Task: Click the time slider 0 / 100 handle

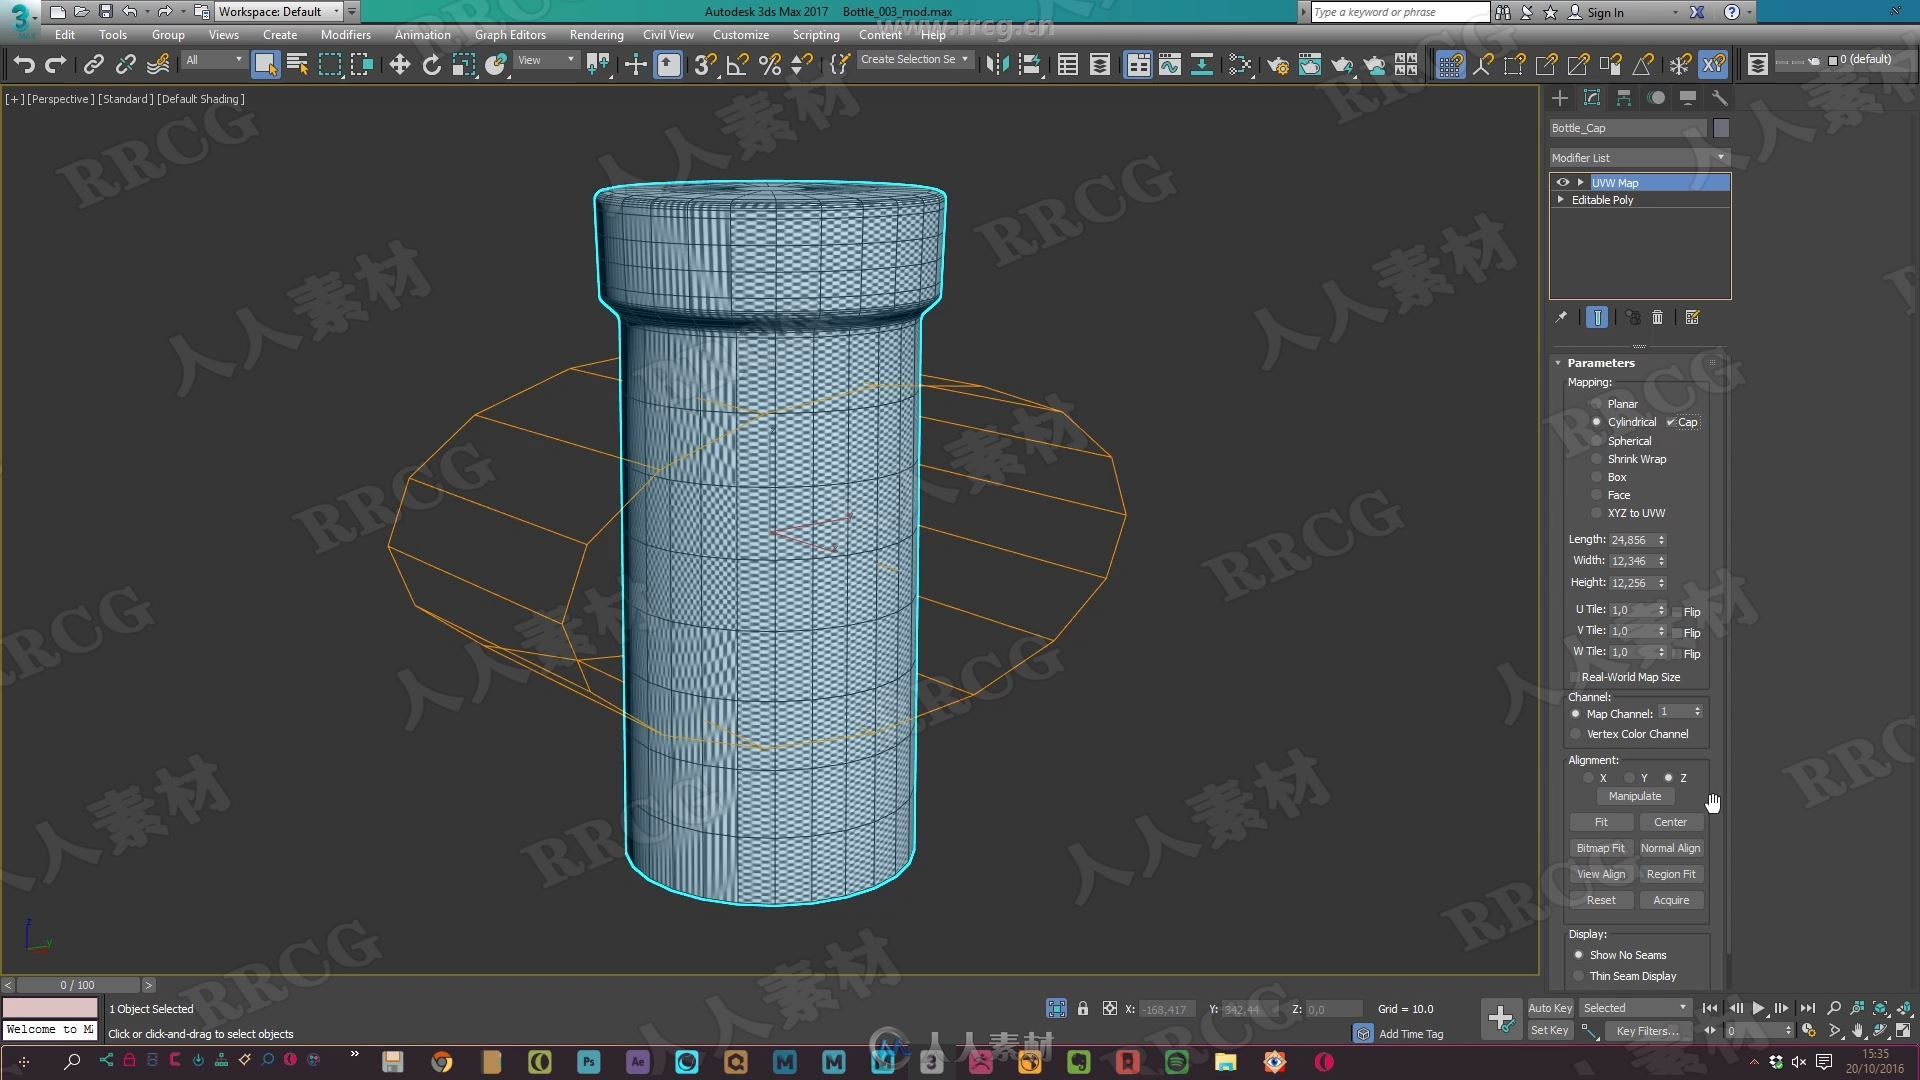Action: pos(78,985)
